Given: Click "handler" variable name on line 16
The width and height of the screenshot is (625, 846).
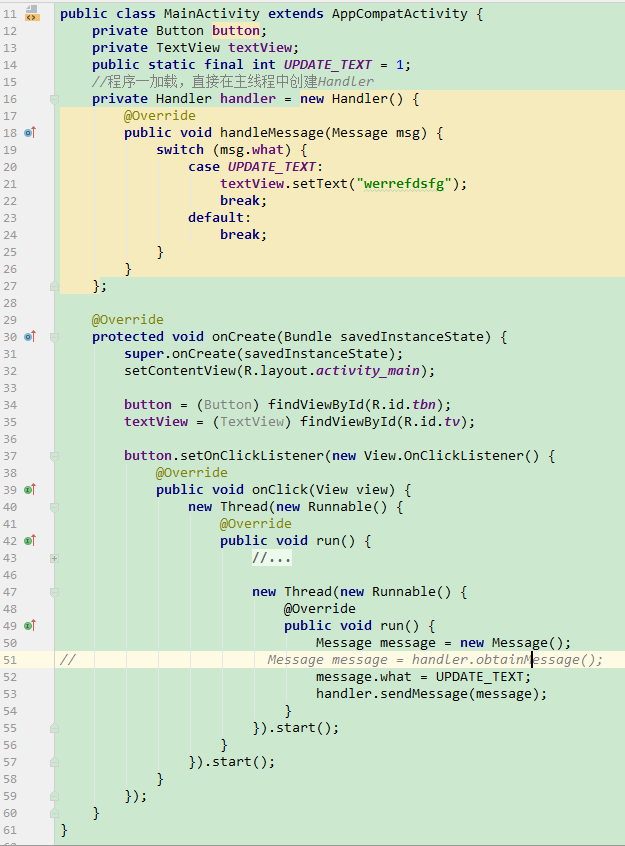Looking at the screenshot, I should pos(248,99).
